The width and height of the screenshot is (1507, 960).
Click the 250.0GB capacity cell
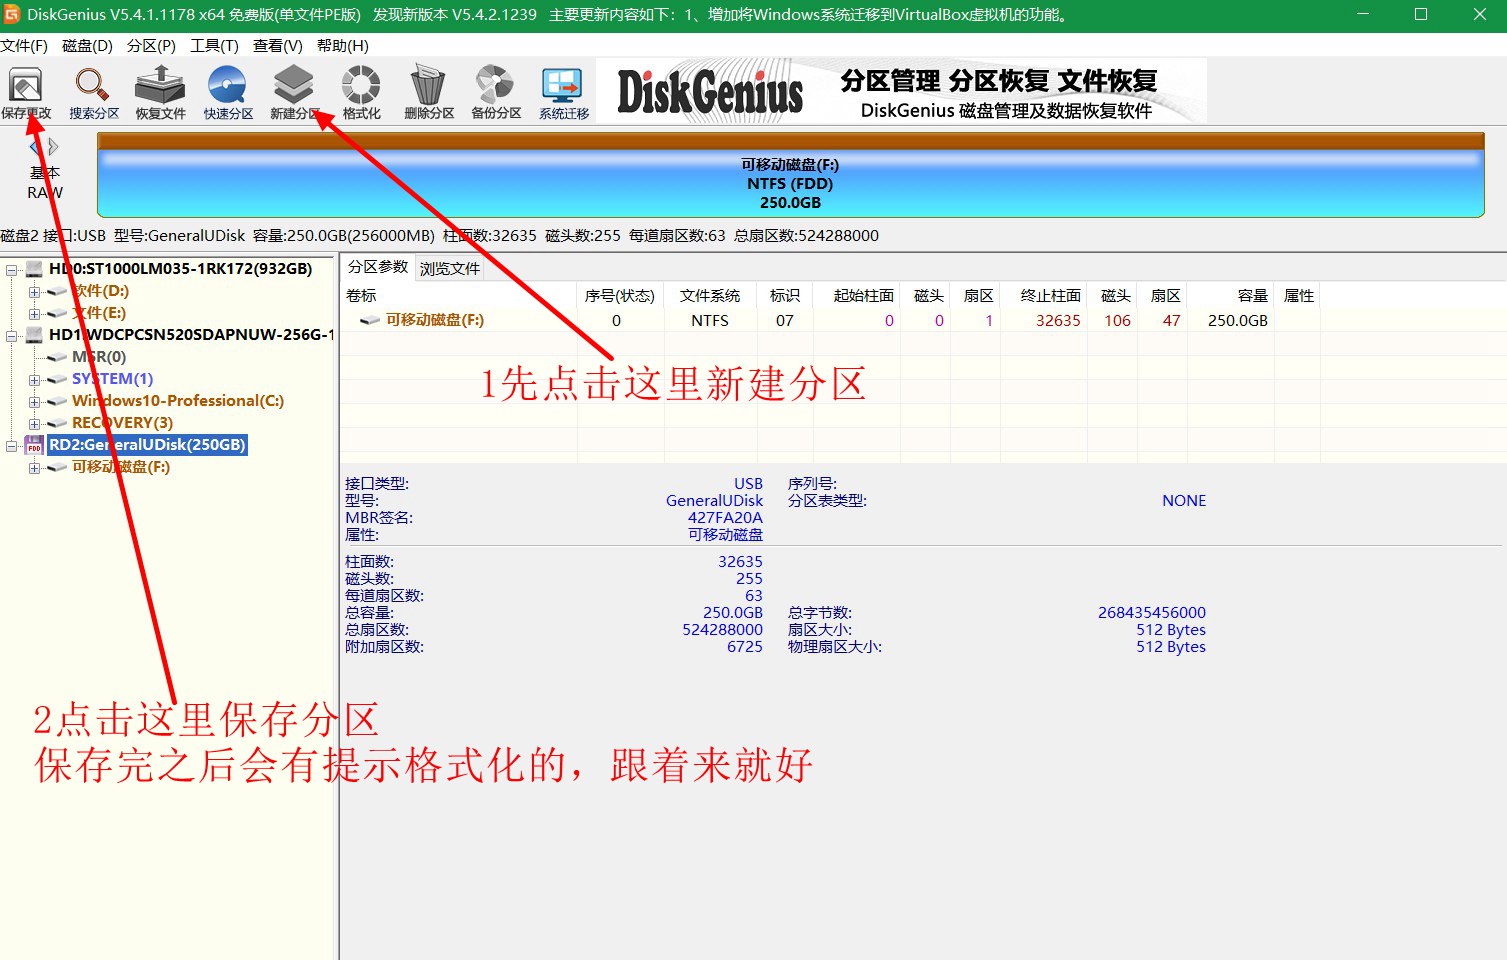[1237, 321]
